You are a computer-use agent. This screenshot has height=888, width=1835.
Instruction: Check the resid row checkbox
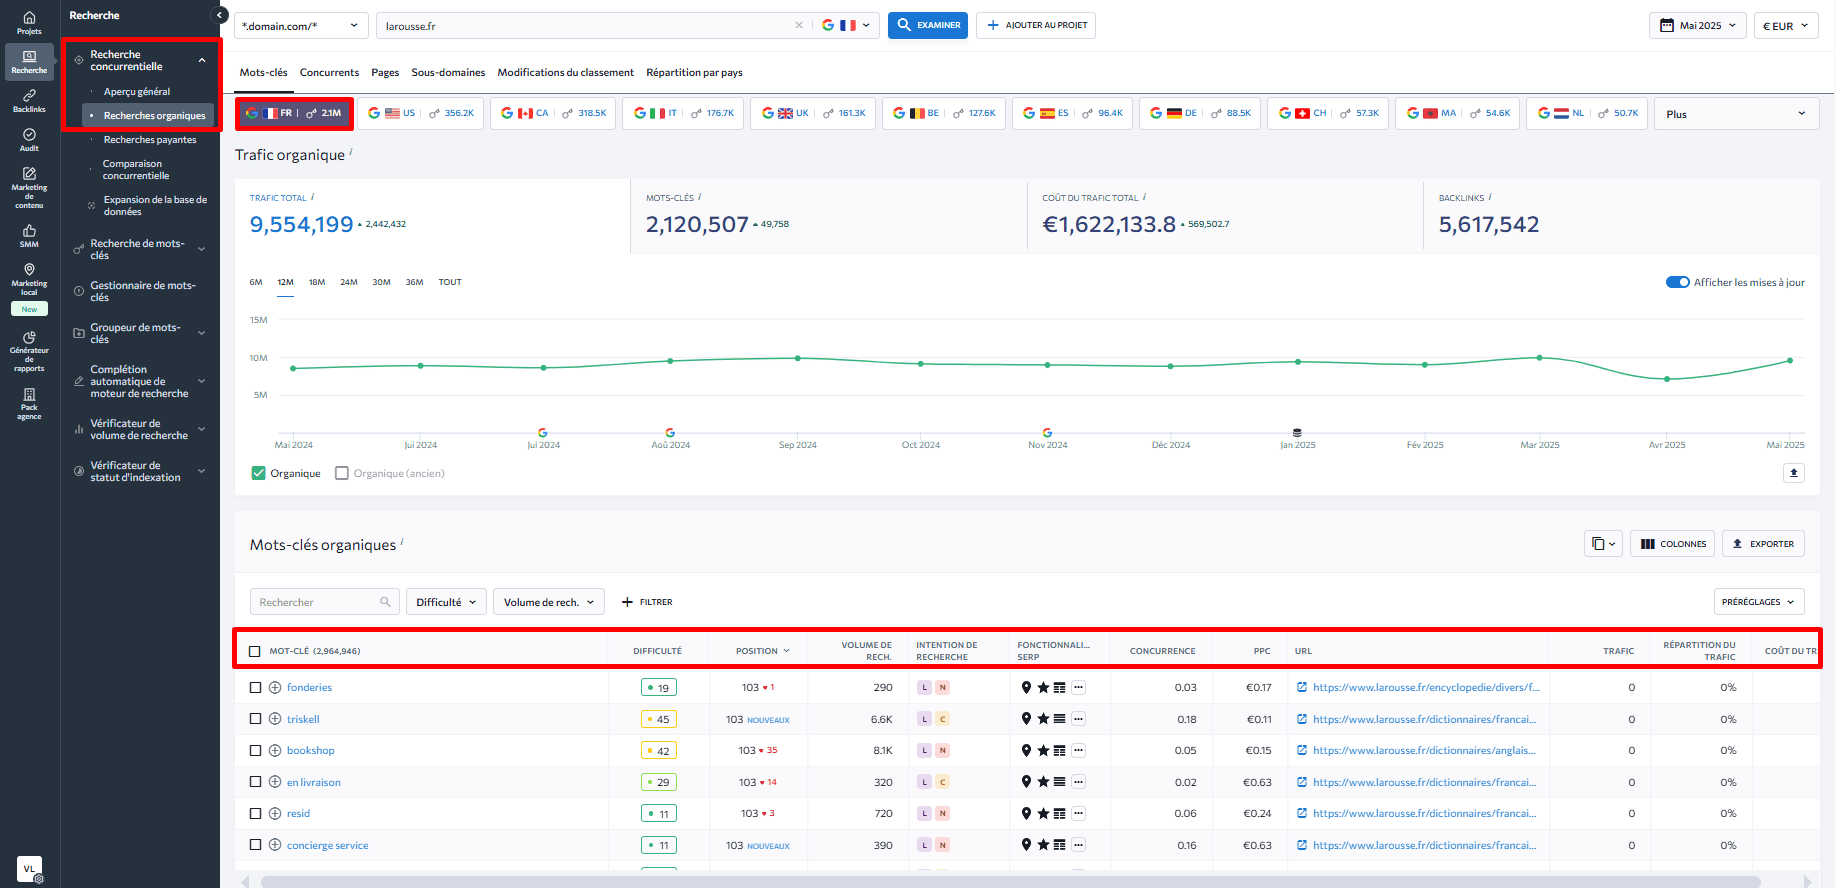coord(255,813)
